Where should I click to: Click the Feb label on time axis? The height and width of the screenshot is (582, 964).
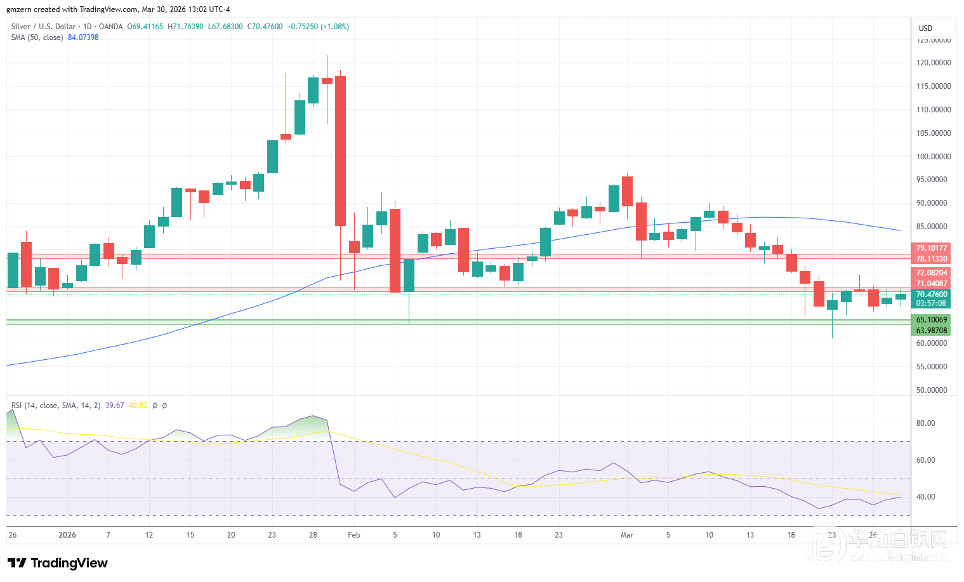353,535
